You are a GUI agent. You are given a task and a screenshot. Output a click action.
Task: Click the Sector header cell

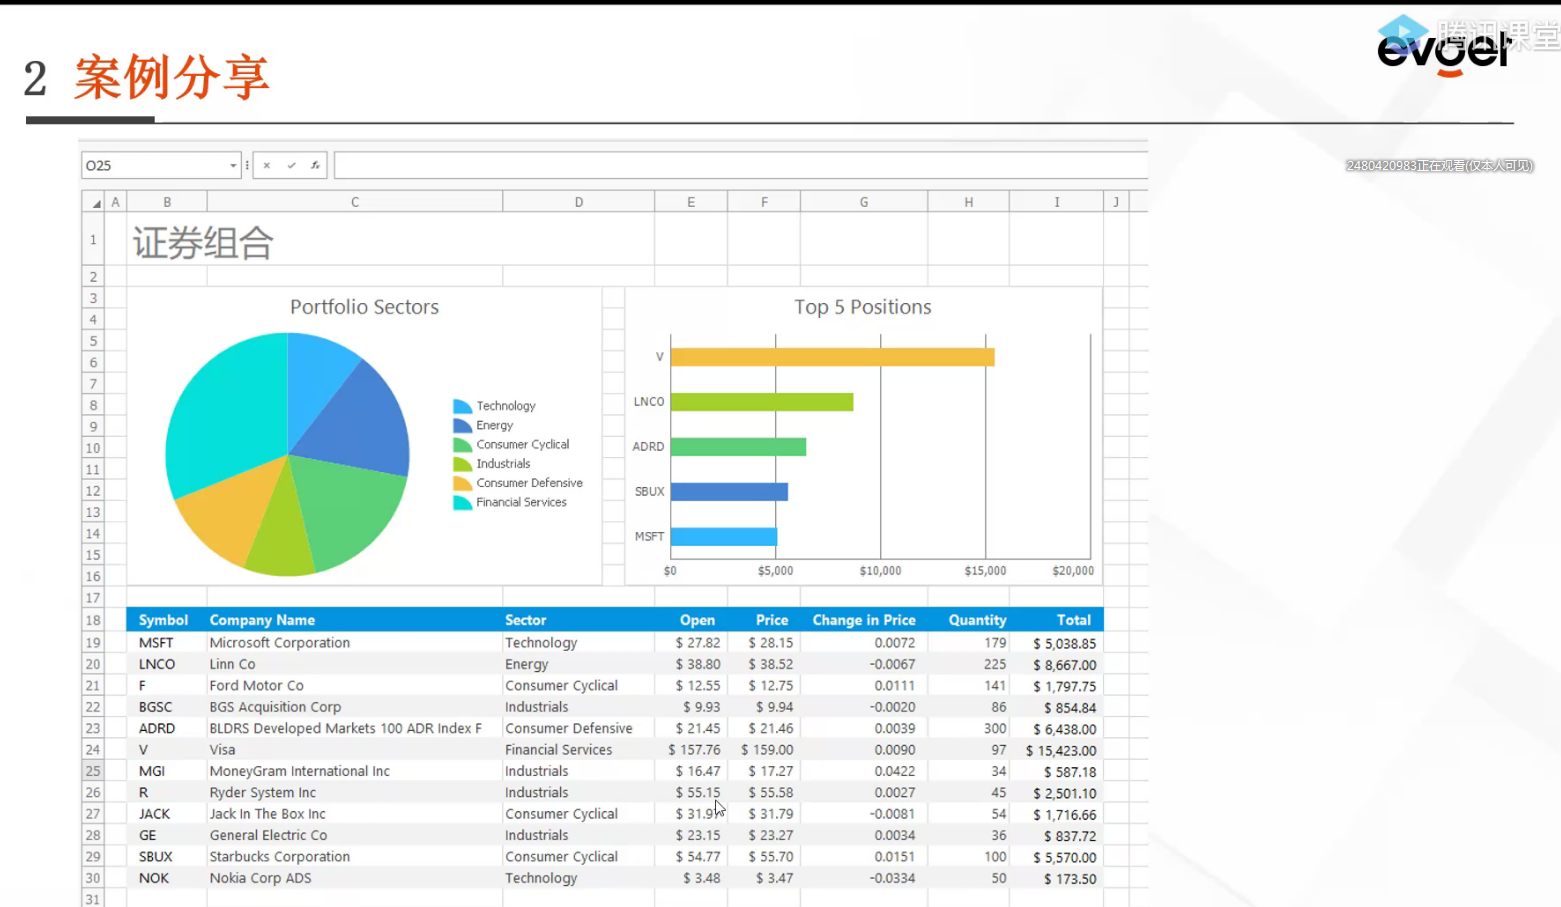pyautogui.click(x=578, y=620)
